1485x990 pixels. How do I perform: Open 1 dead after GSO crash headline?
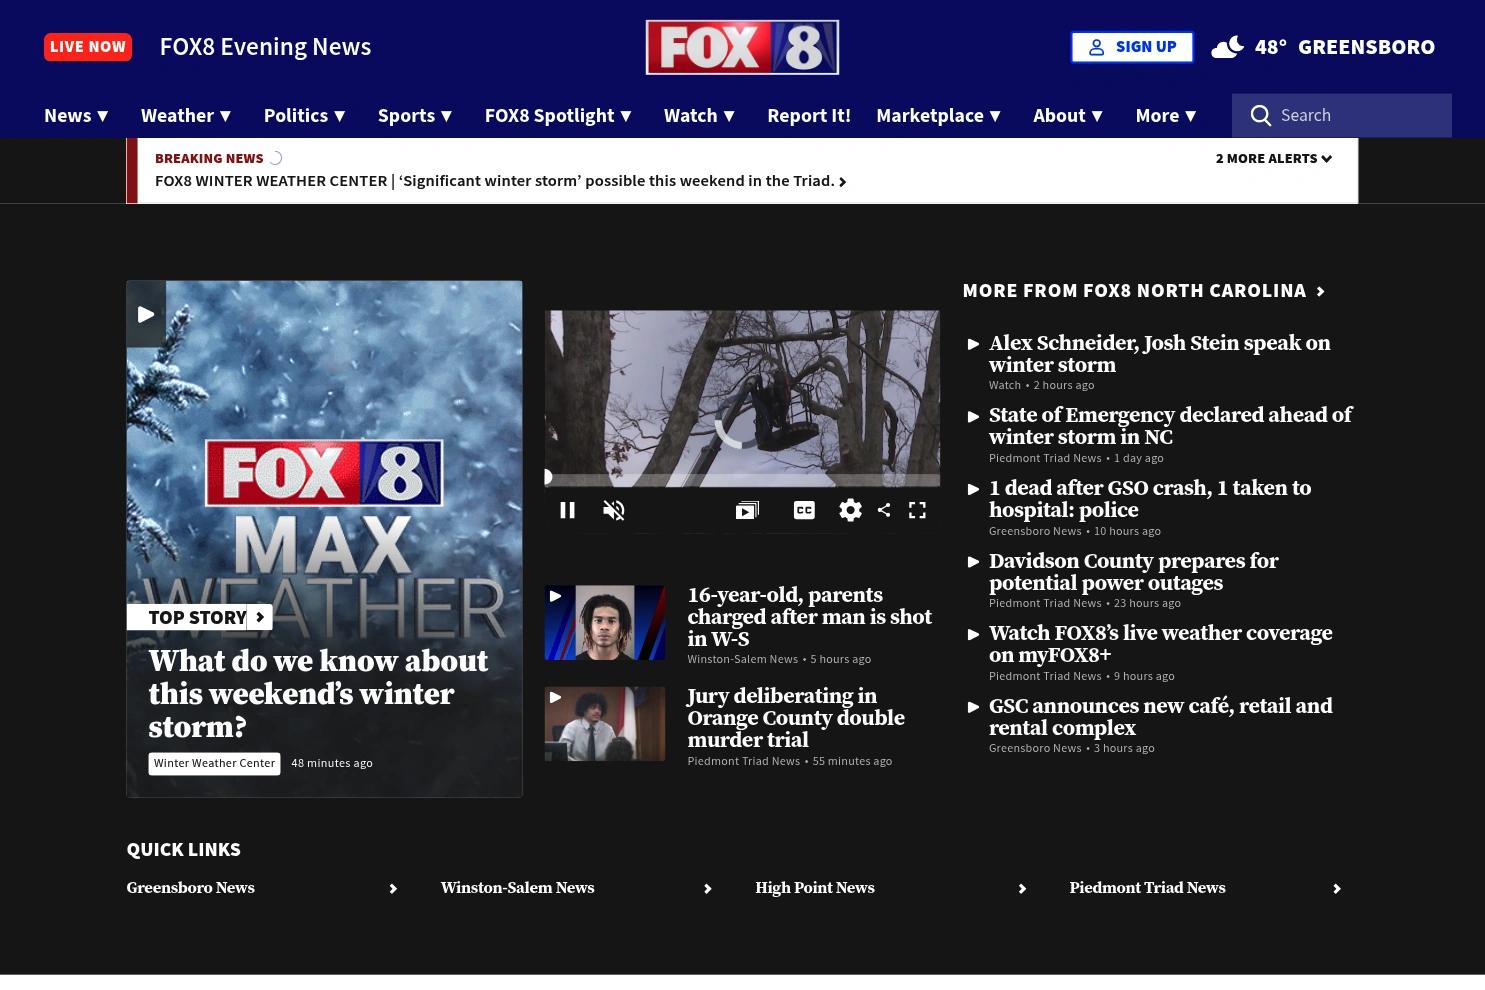coord(1150,499)
